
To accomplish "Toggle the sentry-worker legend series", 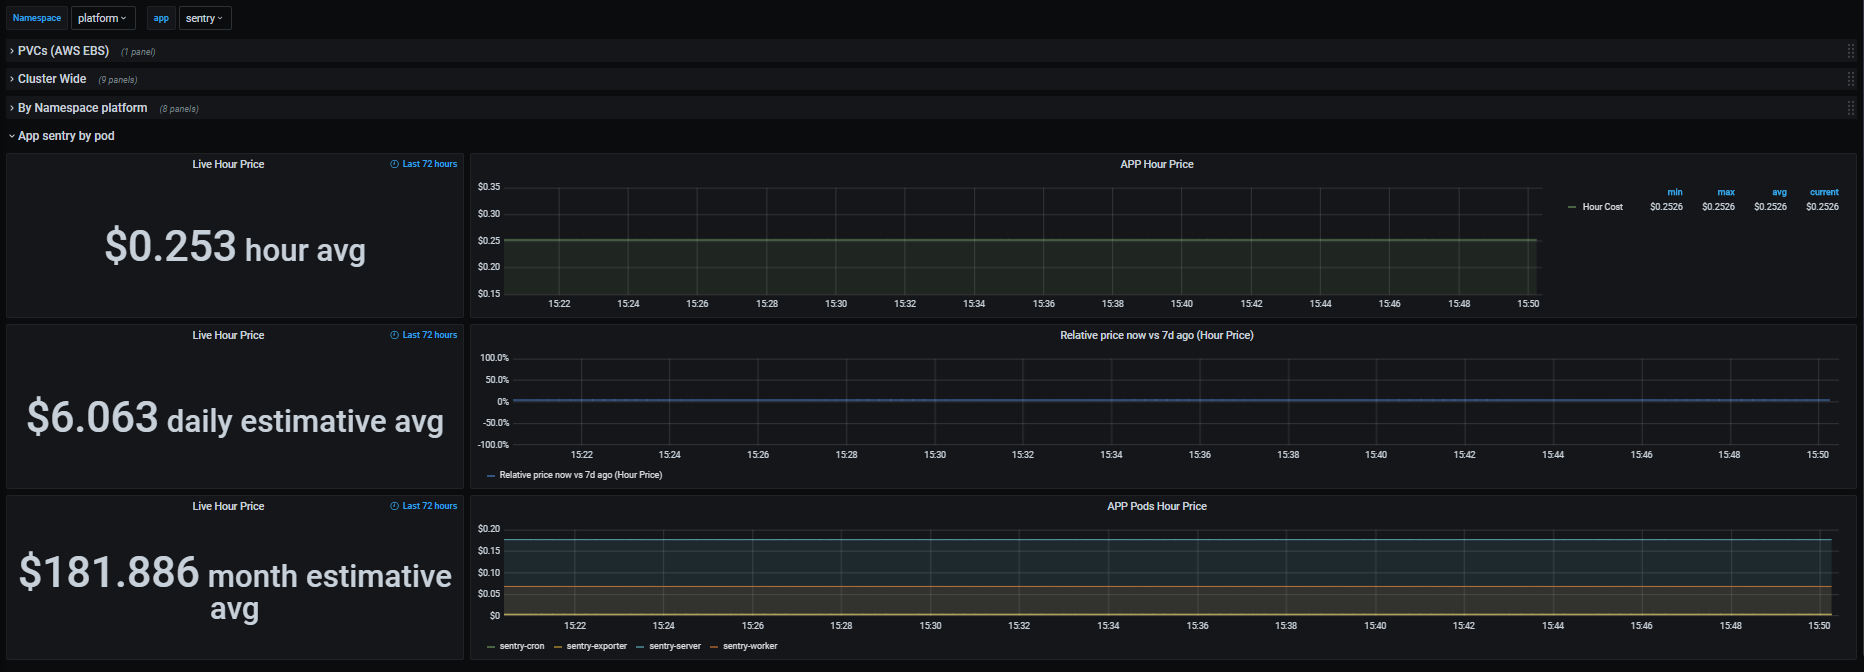I will (x=750, y=646).
